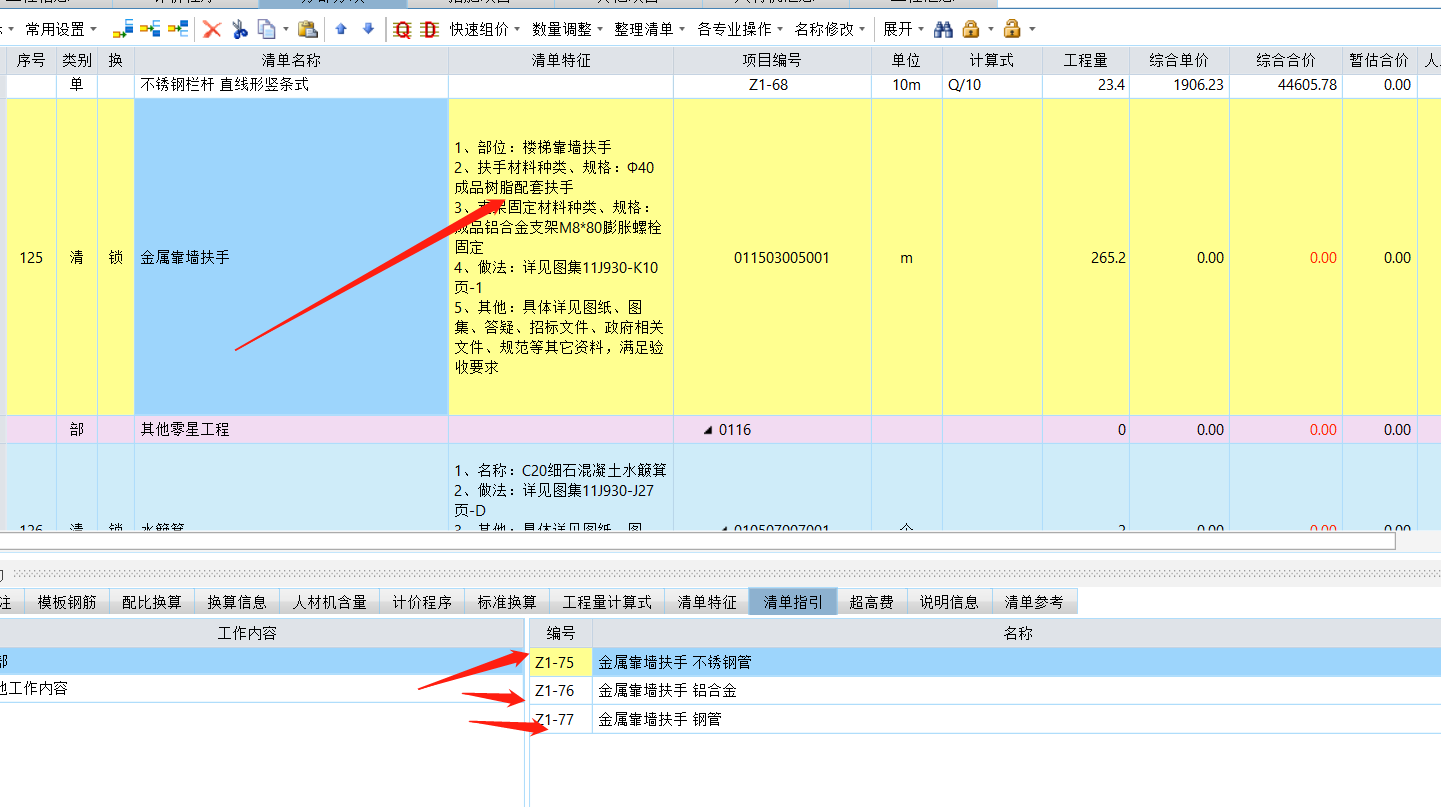This screenshot has height=807, width=1441.
Task: Click the binoculars find icon
Action: (x=943, y=29)
